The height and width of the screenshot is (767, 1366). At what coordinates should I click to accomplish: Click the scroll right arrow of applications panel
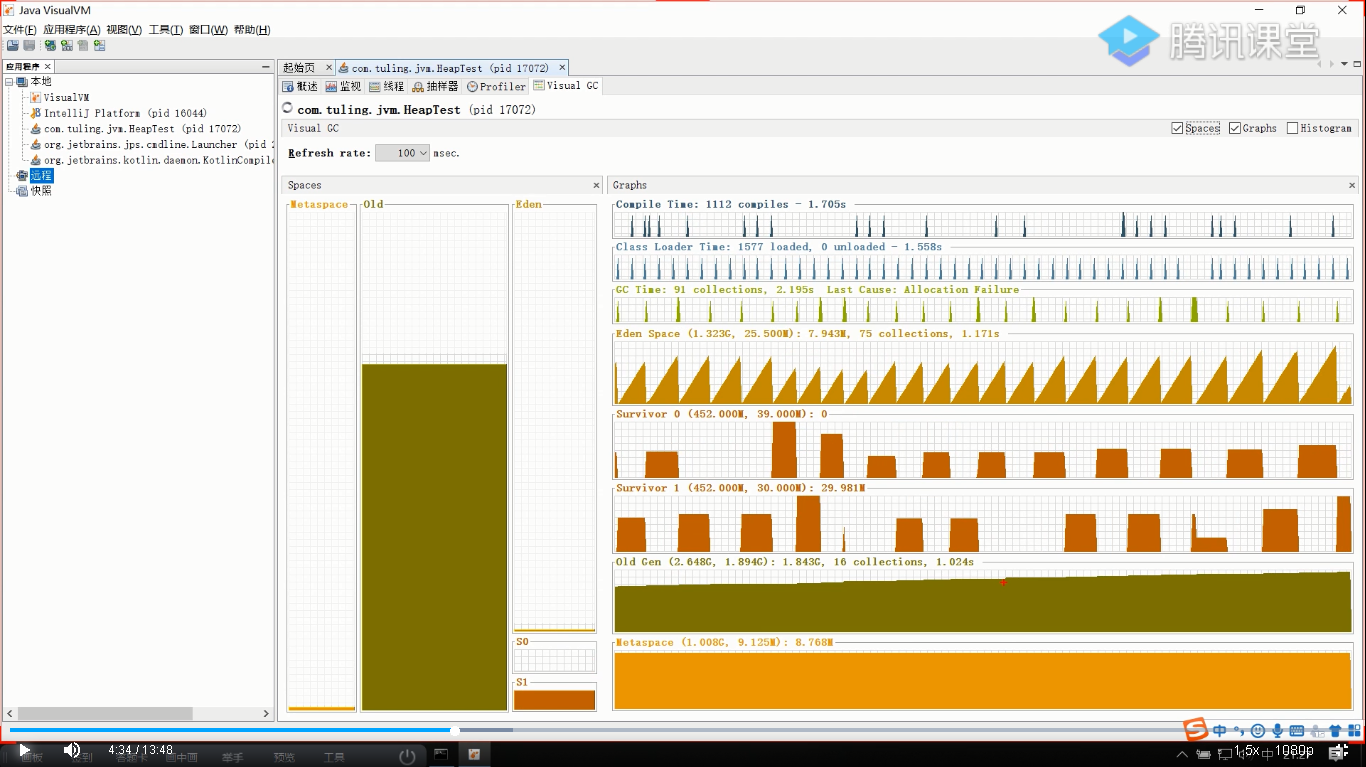pyautogui.click(x=266, y=714)
